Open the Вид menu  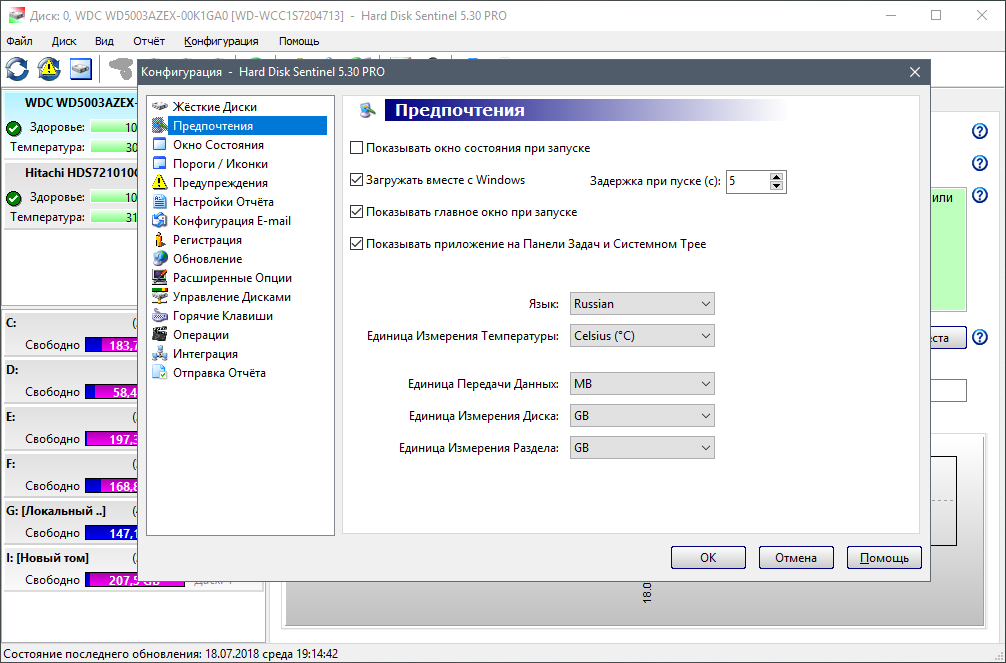pos(104,41)
